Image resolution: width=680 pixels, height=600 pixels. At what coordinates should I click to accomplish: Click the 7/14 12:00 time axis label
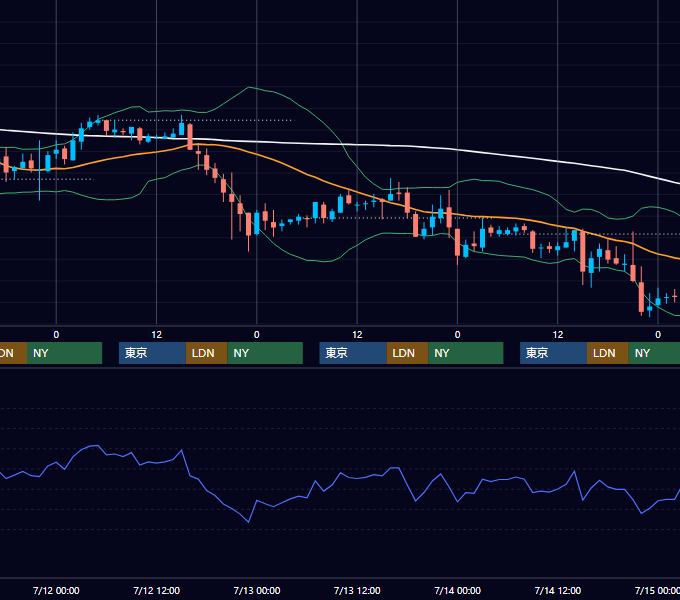pos(558,590)
